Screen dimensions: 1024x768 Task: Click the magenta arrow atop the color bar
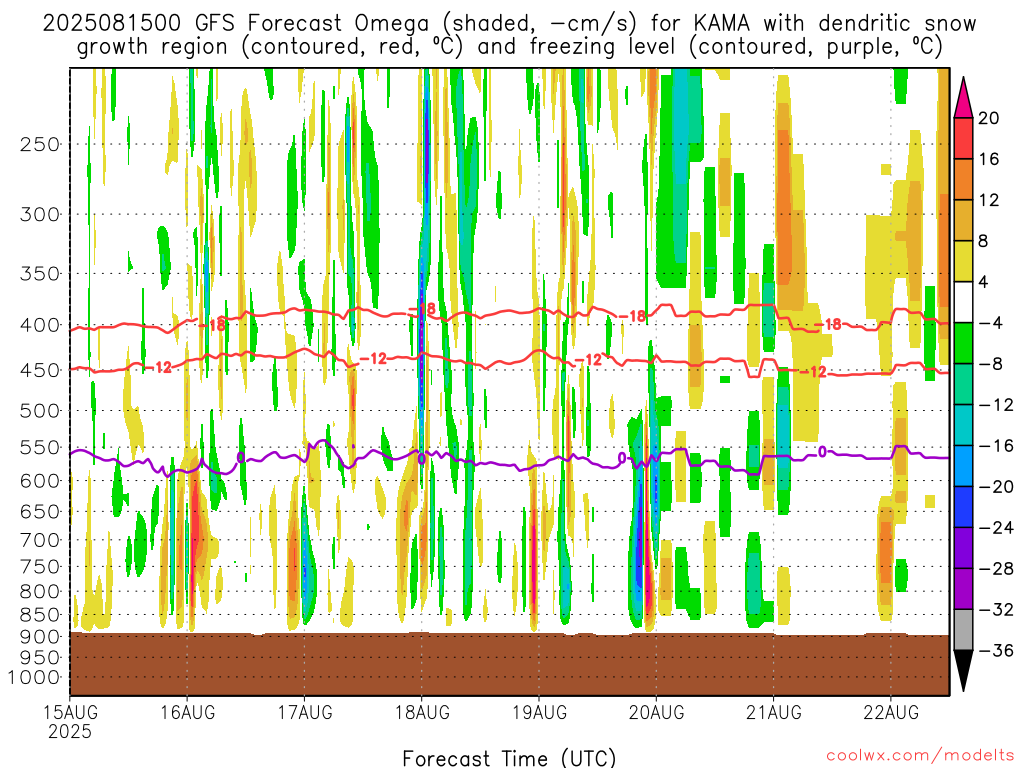[x=963, y=98]
